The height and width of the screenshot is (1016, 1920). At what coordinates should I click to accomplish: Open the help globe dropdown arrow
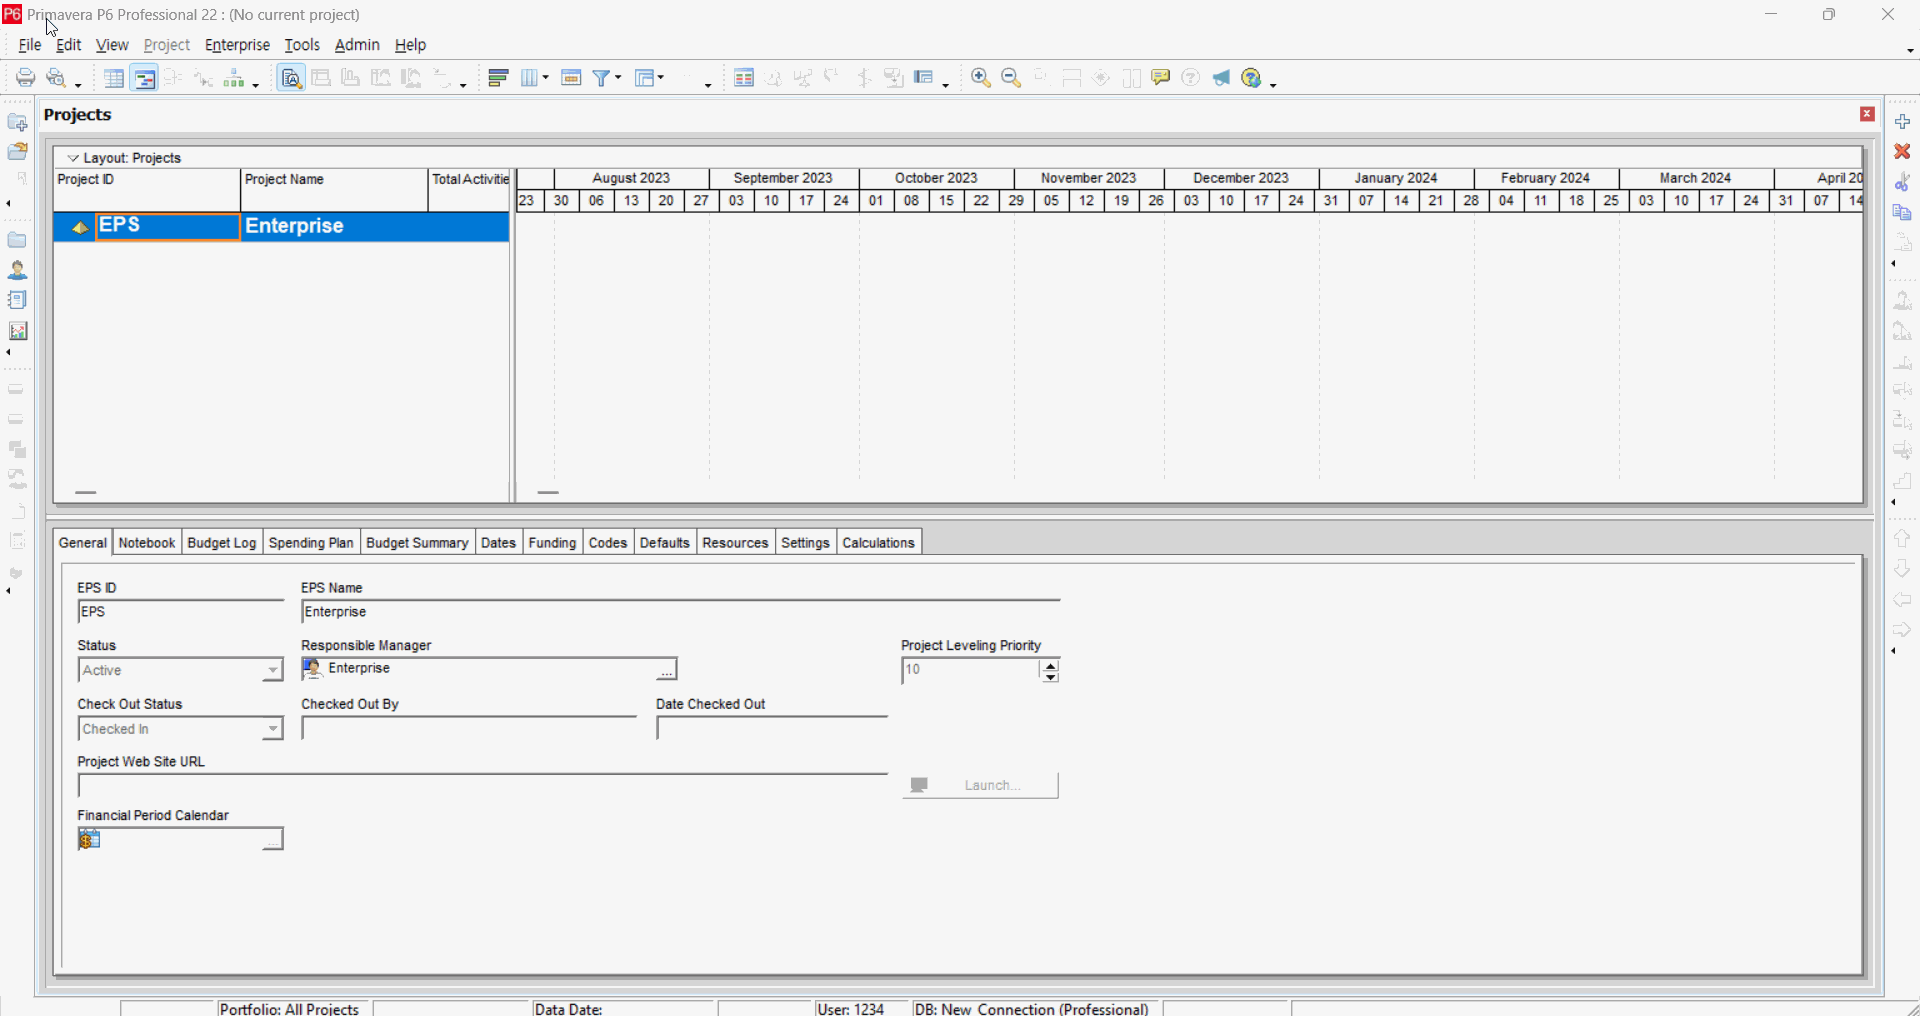1273,84
